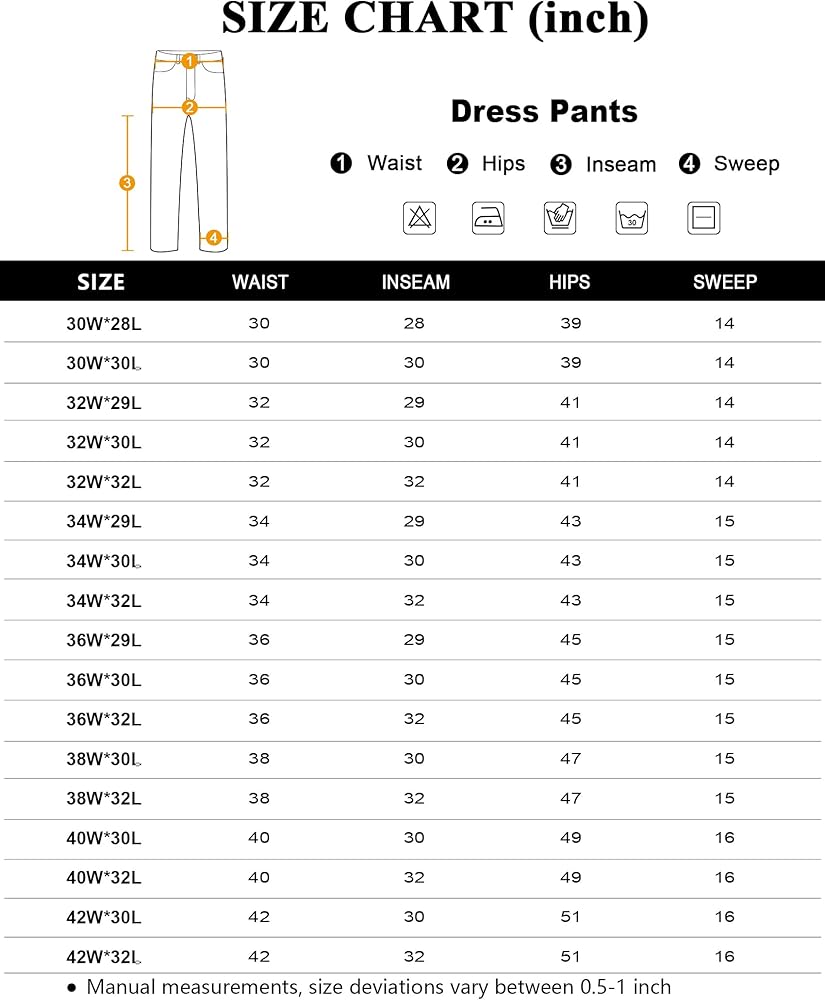The image size is (825, 1000).
Task: Click the black number 1 Waist legend bullet
Action: (342, 164)
